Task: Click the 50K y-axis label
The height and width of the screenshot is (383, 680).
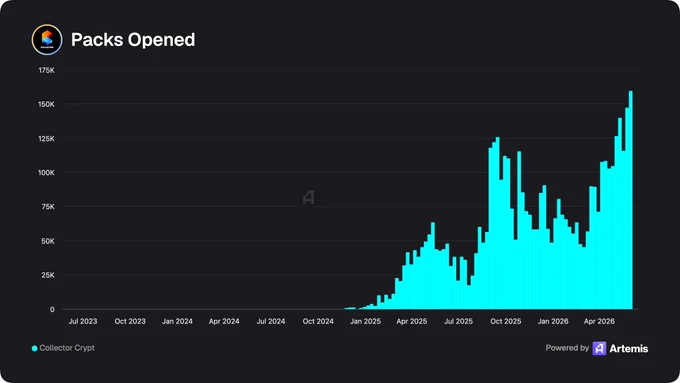Action: click(x=48, y=241)
